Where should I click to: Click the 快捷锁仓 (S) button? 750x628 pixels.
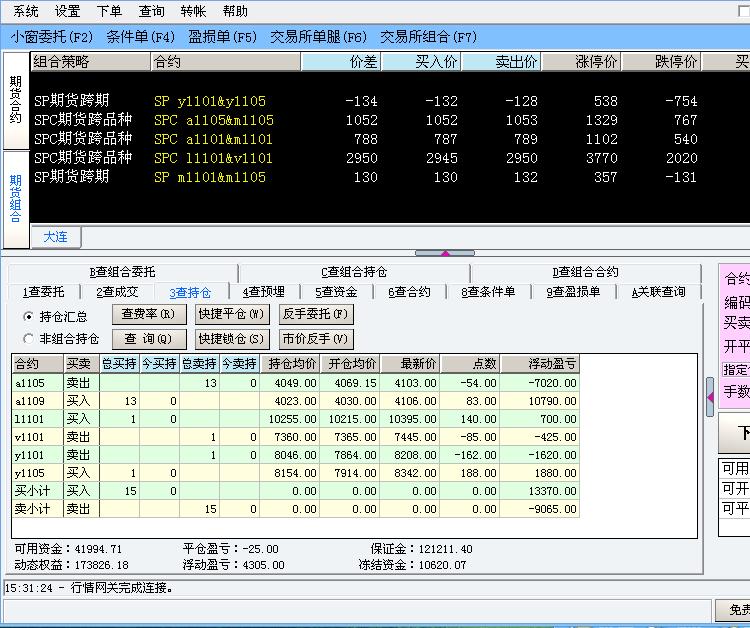[232, 339]
